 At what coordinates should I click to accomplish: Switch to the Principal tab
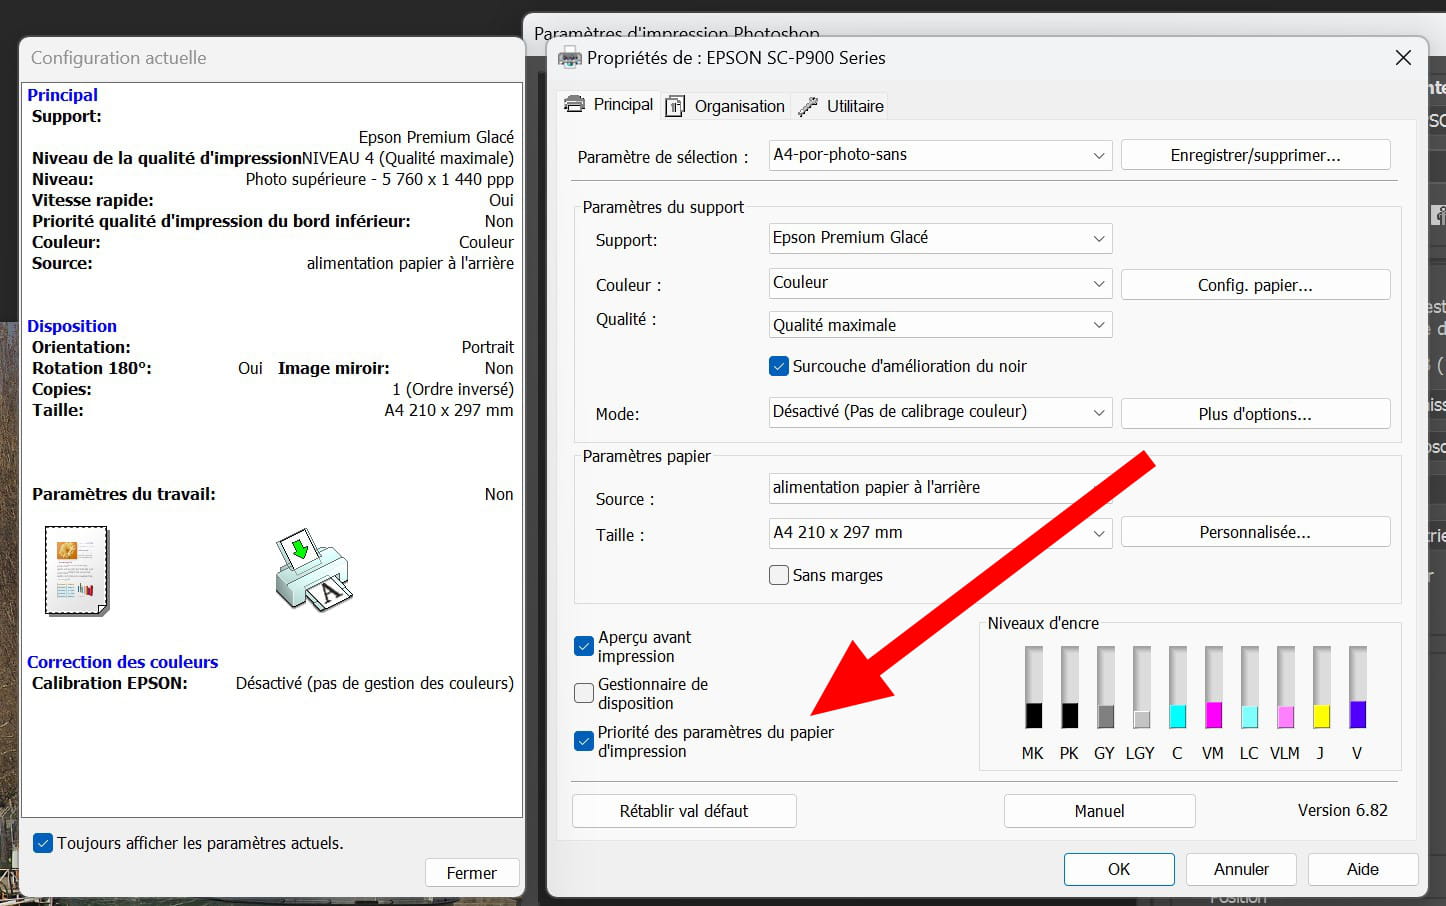coord(608,104)
